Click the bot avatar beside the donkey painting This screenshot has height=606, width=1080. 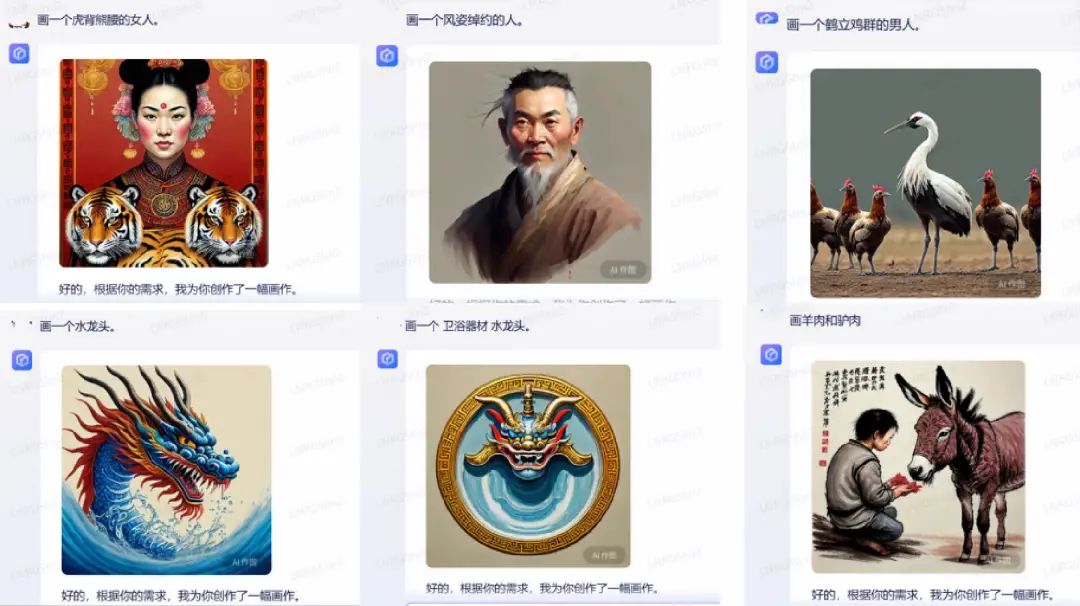click(771, 355)
